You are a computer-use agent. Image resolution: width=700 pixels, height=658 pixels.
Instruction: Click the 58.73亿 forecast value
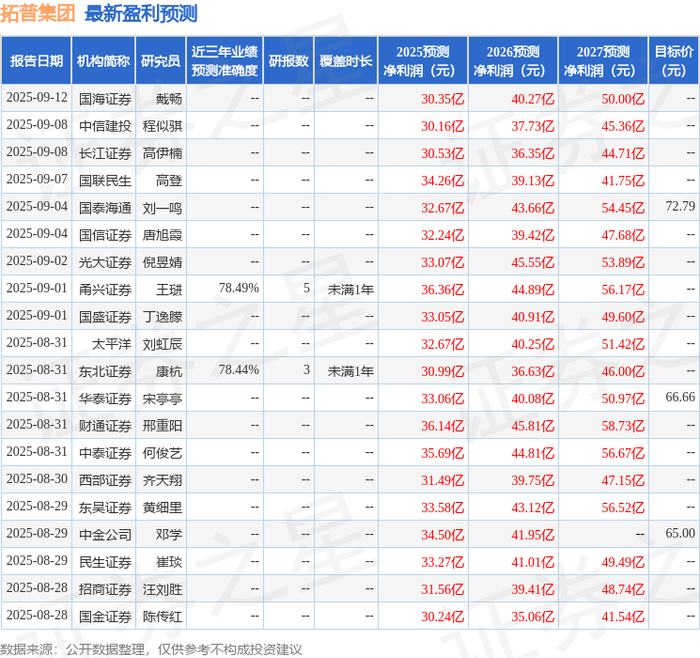[623, 426]
